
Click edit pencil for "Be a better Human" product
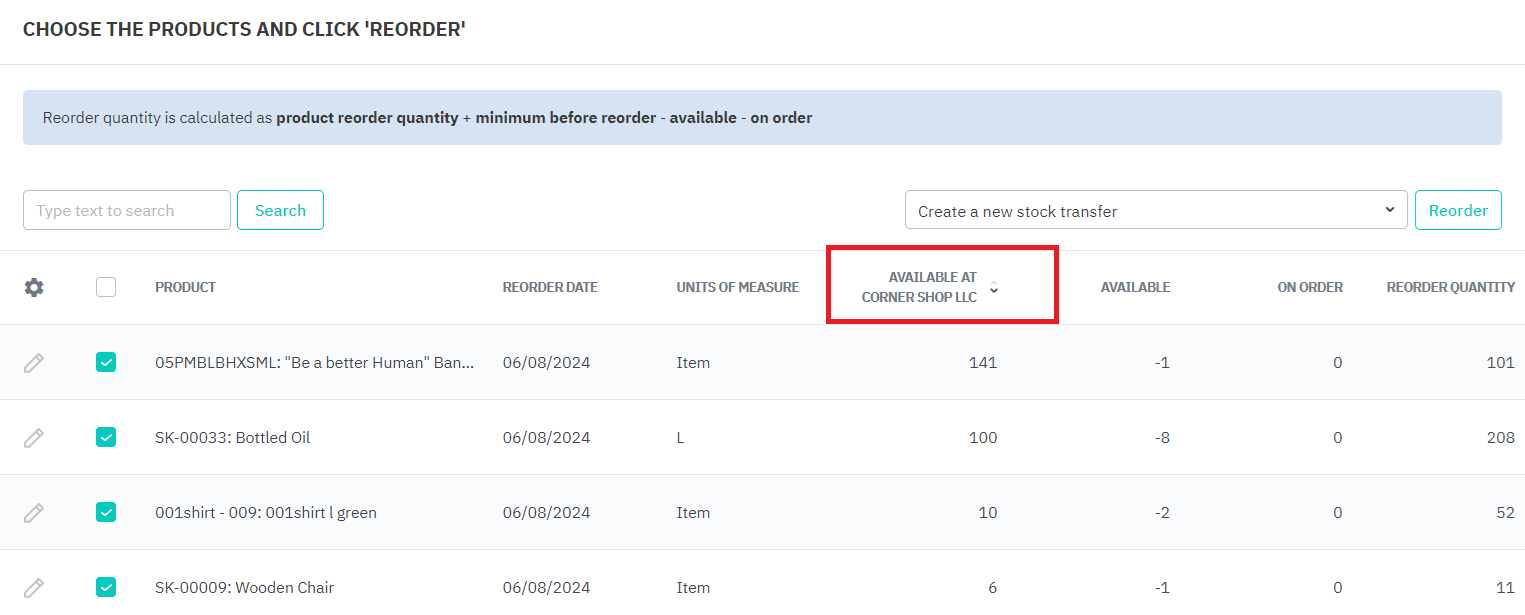pos(34,363)
